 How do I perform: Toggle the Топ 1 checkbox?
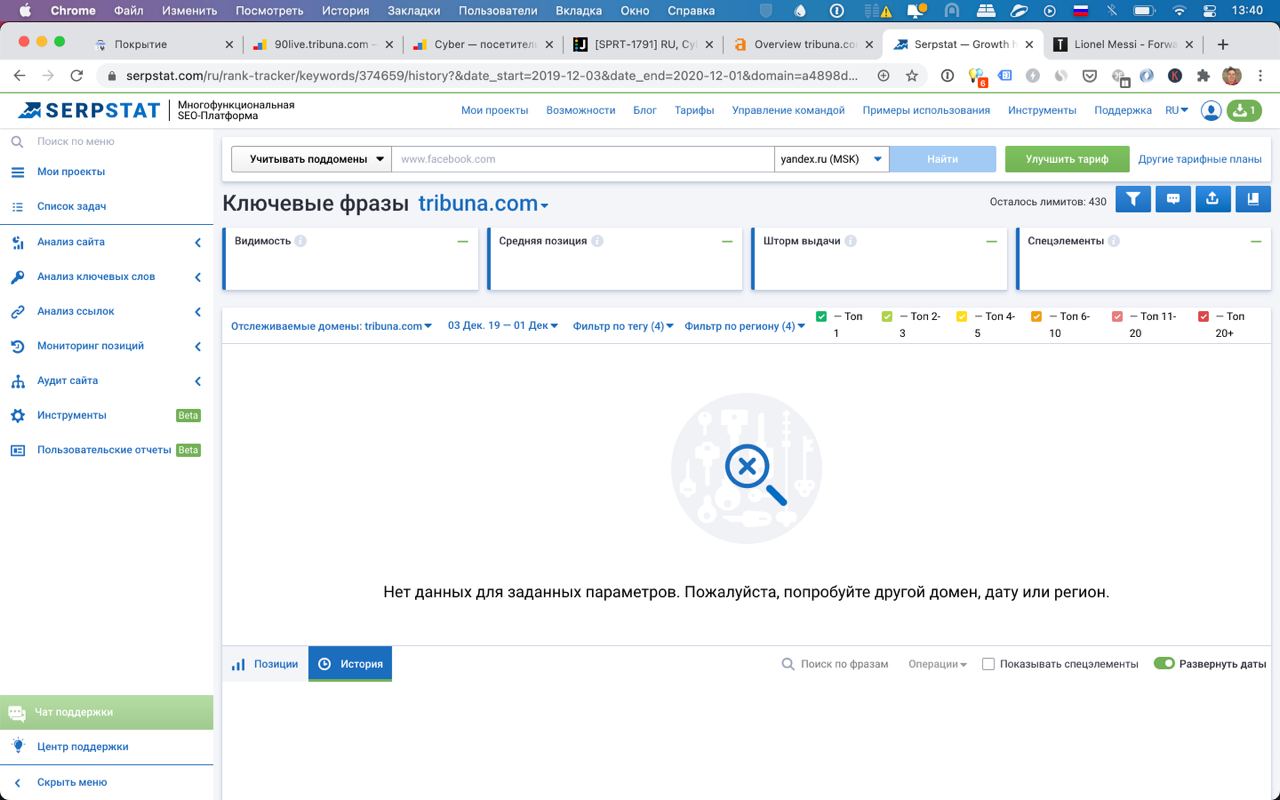click(822, 317)
